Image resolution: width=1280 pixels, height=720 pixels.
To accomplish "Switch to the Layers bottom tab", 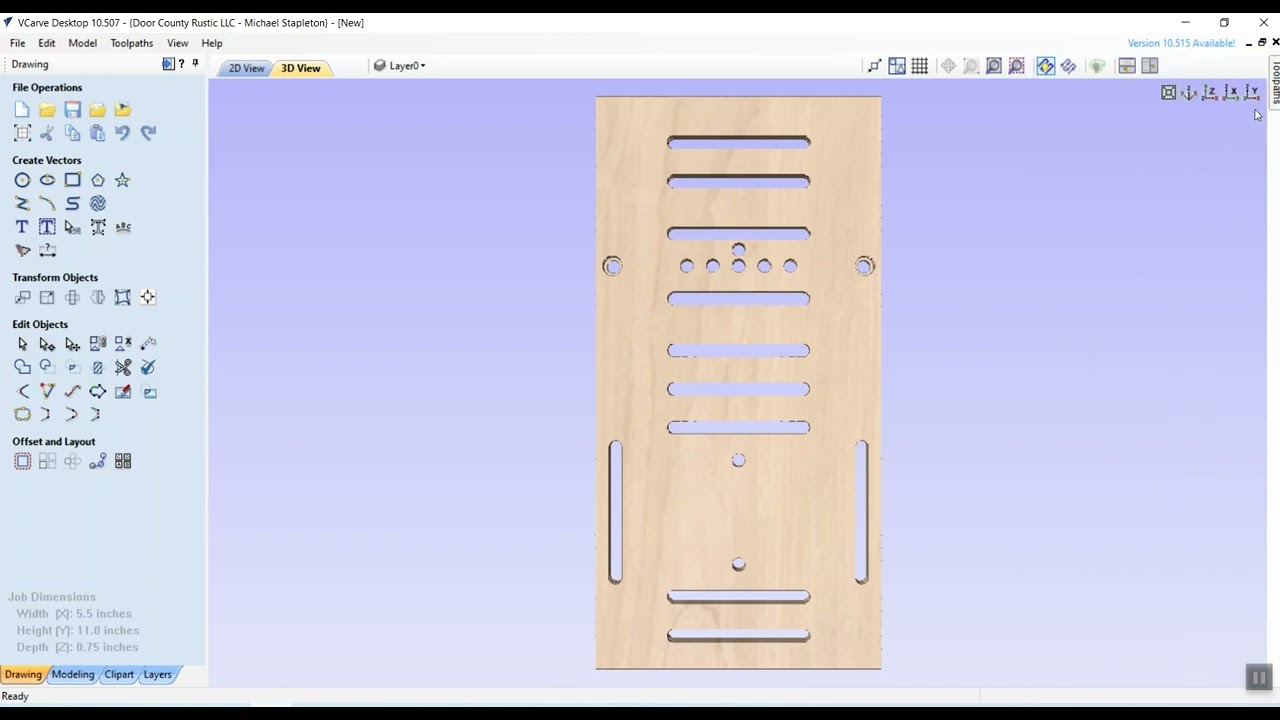I will click(x=157, y=674).
